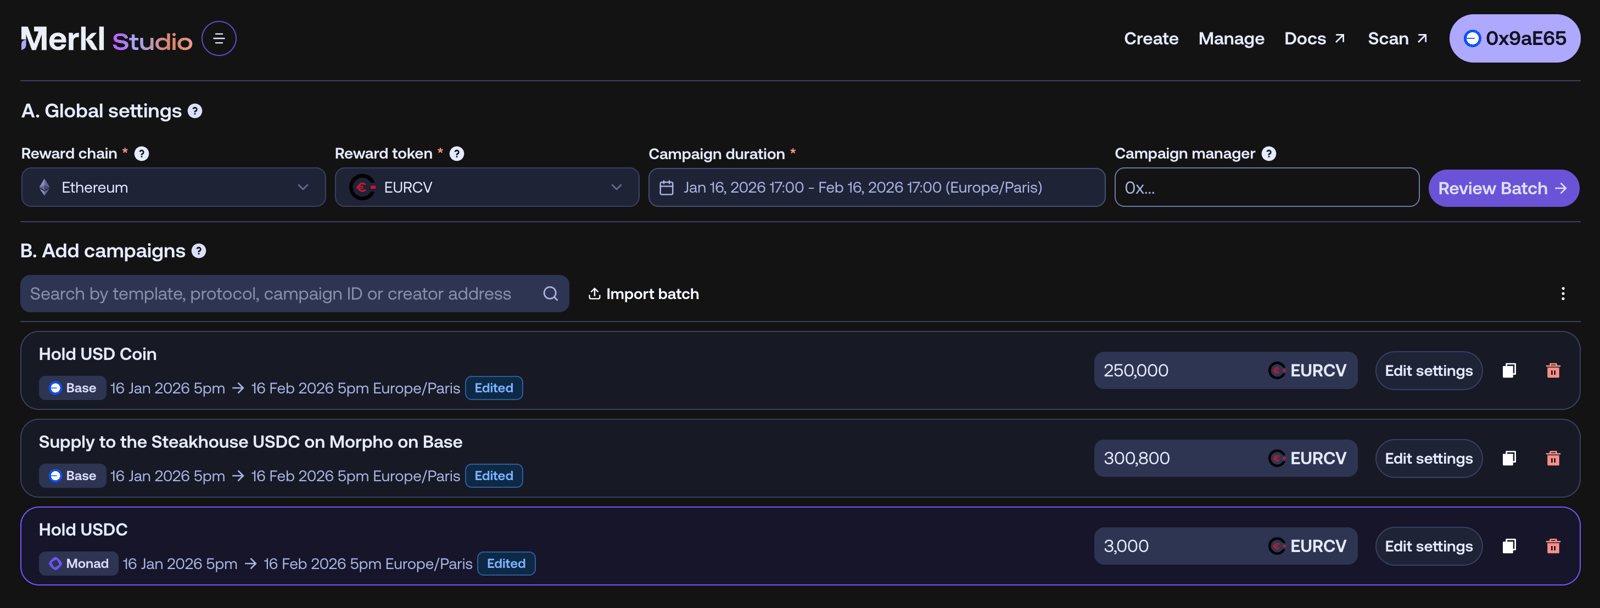This screenshot has width=1600, height=608.
Task: Focus the campaign search box
Action: point(295,294)
